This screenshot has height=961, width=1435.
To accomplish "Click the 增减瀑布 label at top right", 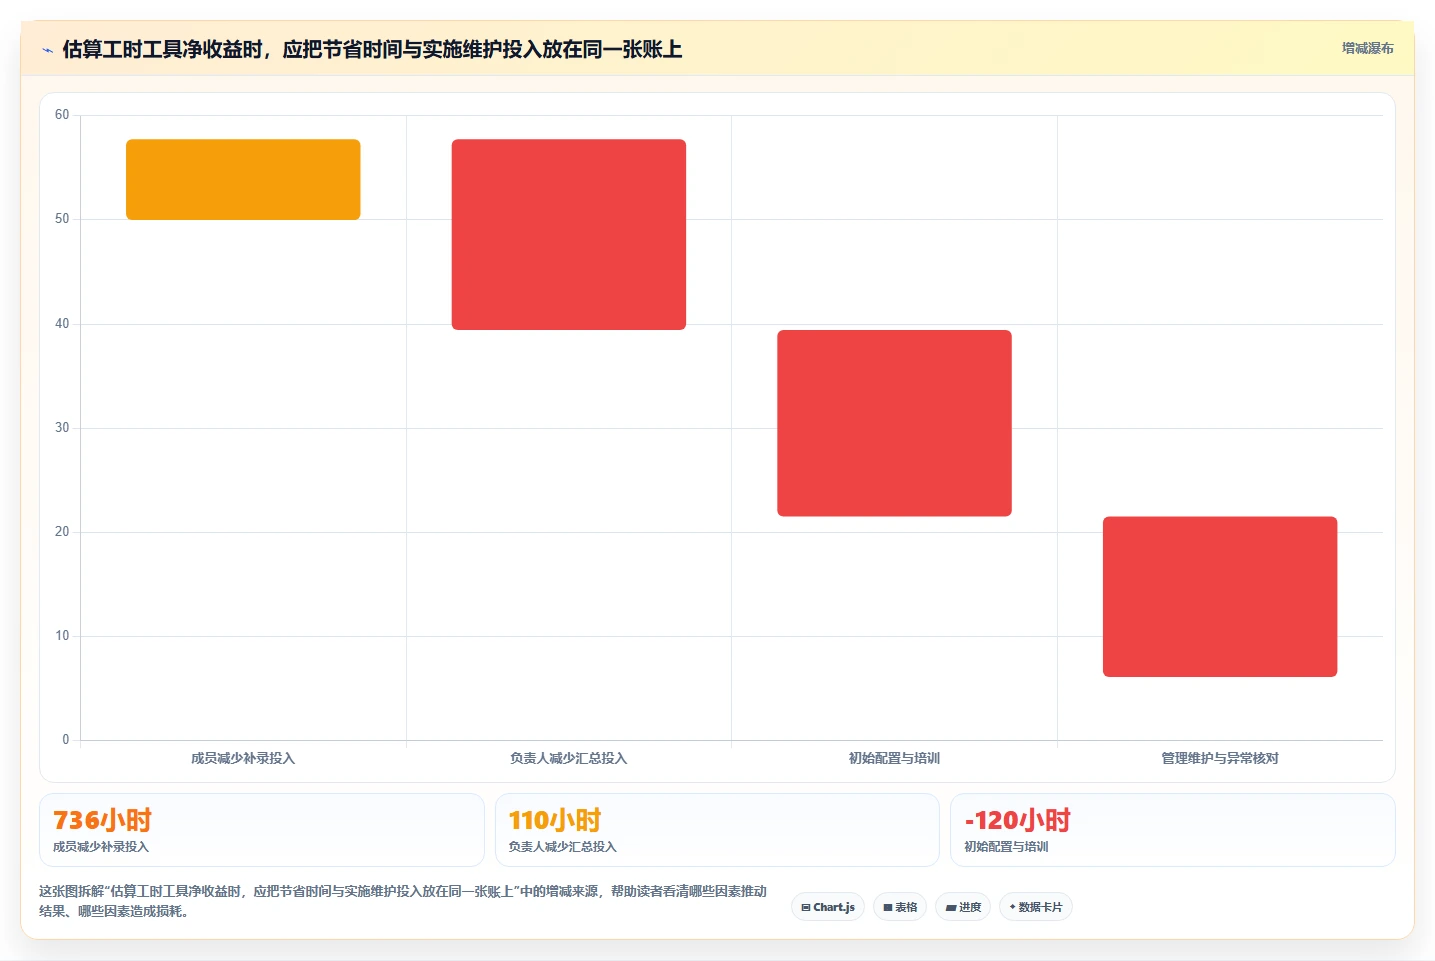I will click(1367, 48).
